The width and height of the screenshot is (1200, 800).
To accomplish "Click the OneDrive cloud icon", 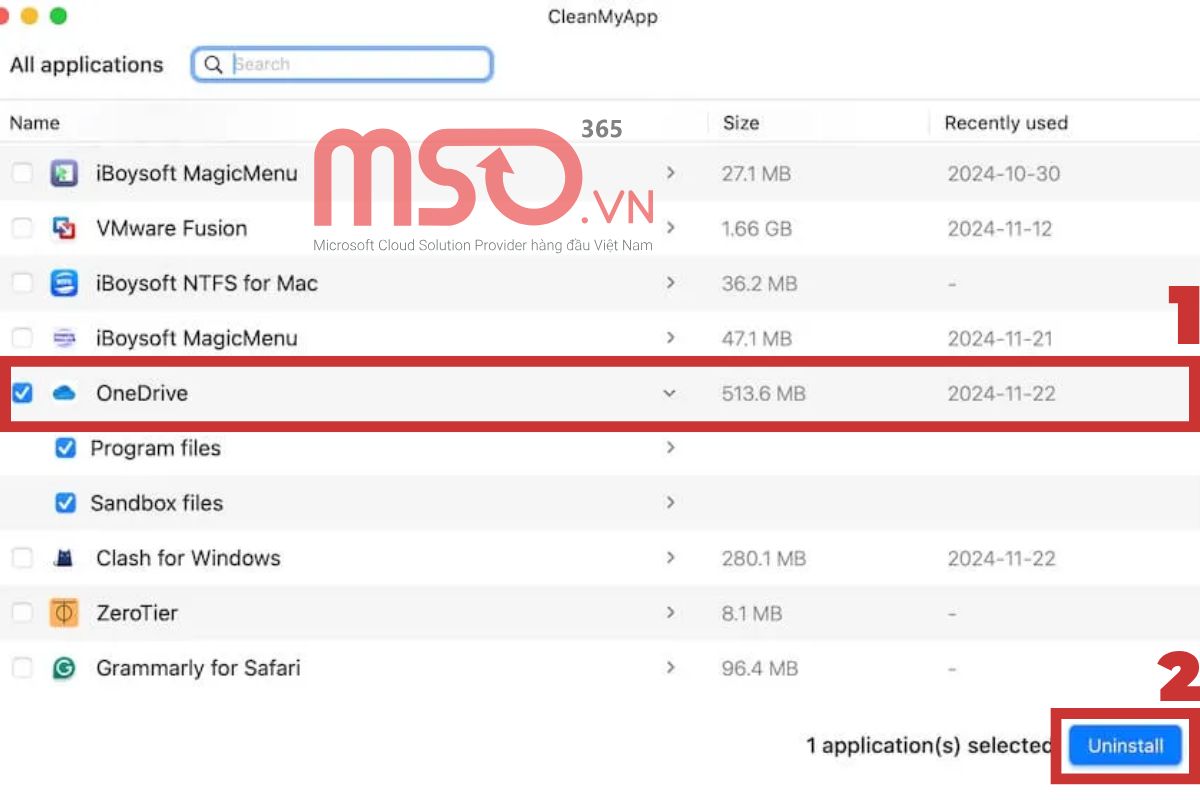I will [64, 394].
